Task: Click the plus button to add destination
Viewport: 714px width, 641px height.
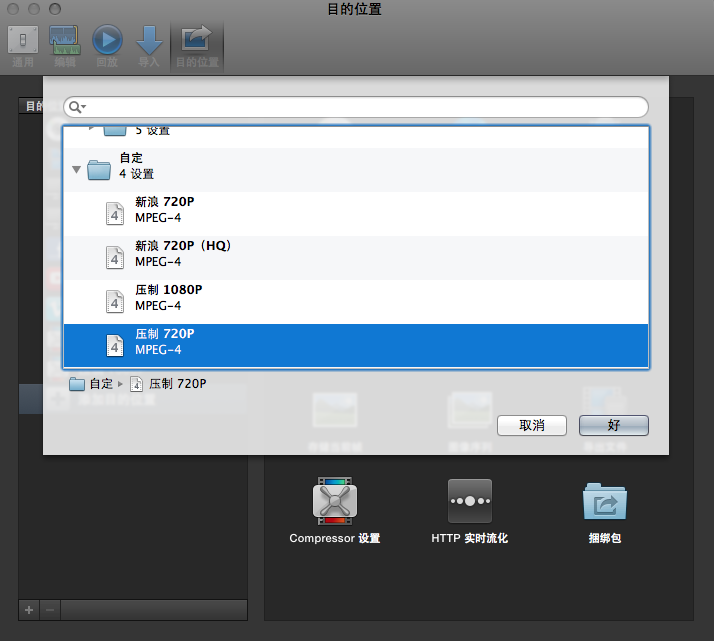Action: 29,609
